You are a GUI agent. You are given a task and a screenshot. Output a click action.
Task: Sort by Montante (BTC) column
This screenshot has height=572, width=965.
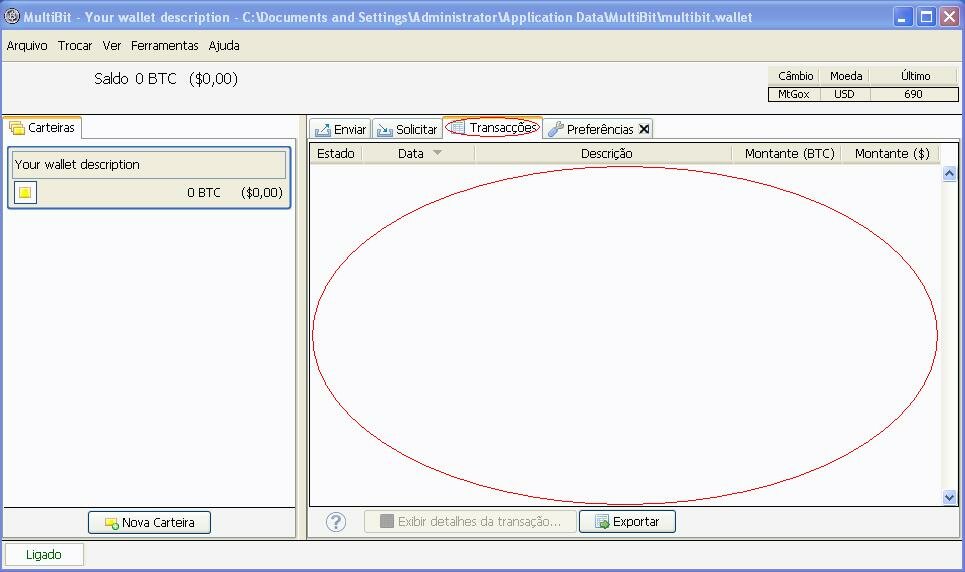click(x=789, y=153)
